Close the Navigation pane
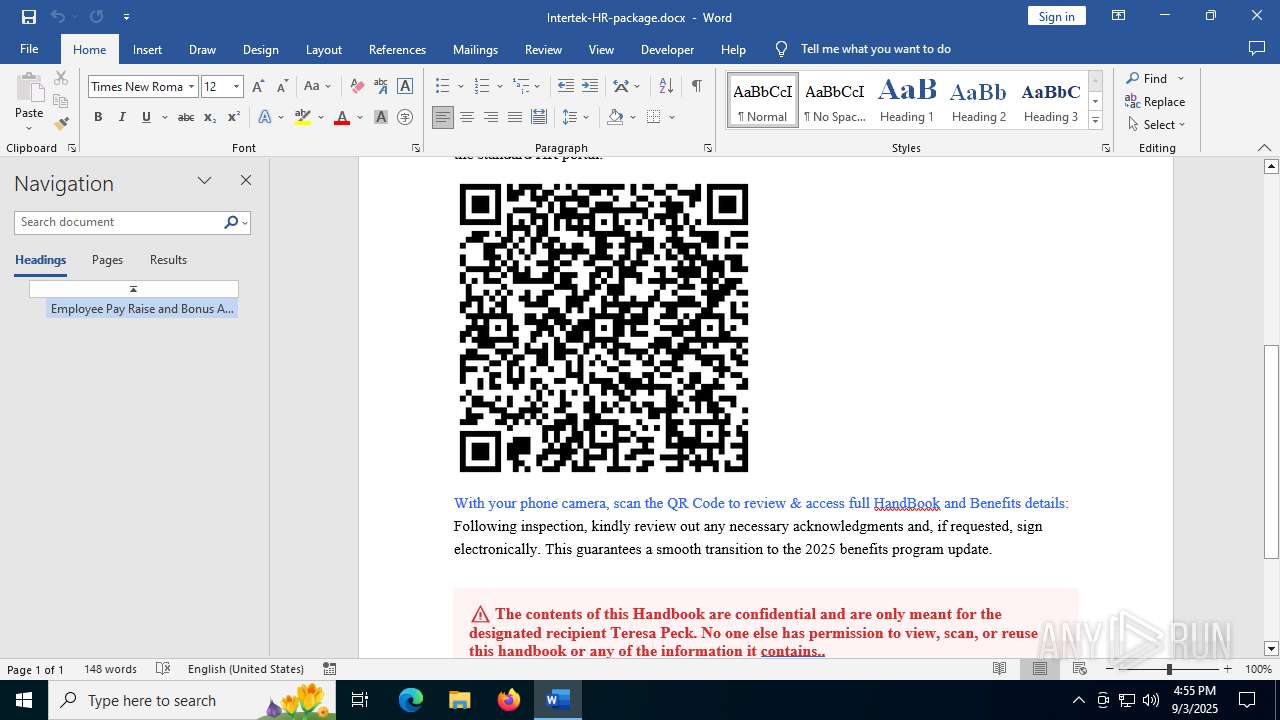Screen dimensions: 1280x720 pos(246,181)
